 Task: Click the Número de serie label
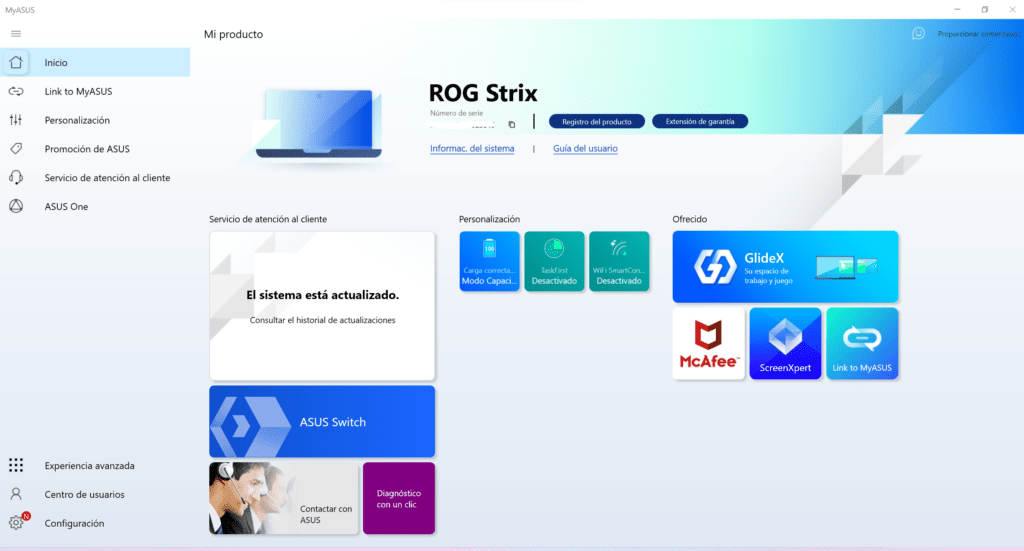(x=456, y=113)
